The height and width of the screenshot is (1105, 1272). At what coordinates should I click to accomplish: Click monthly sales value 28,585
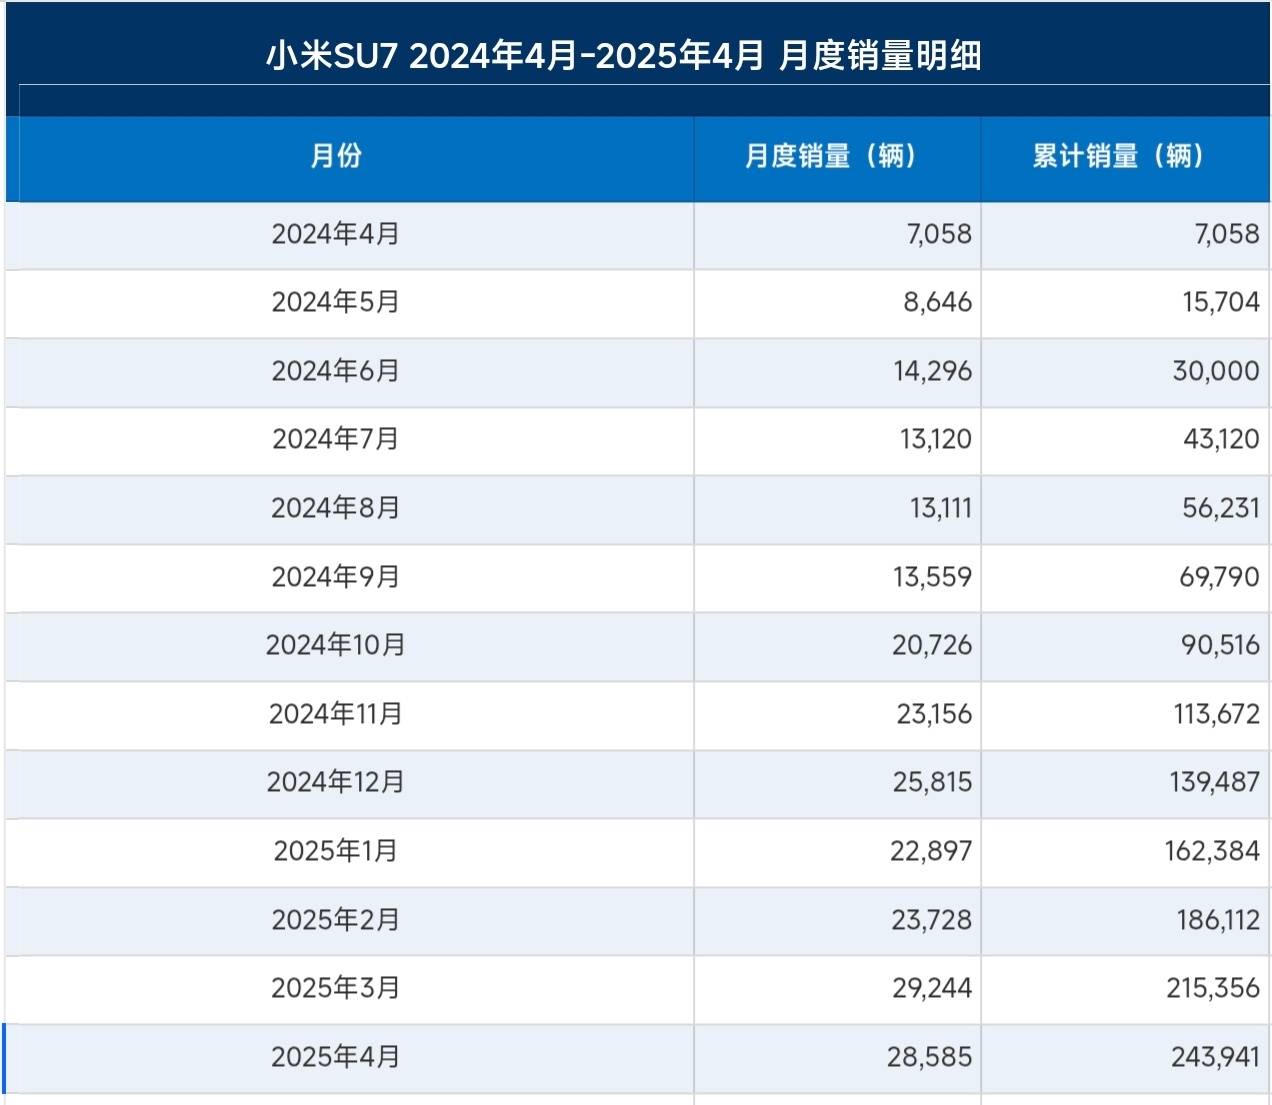point(929,1057)
